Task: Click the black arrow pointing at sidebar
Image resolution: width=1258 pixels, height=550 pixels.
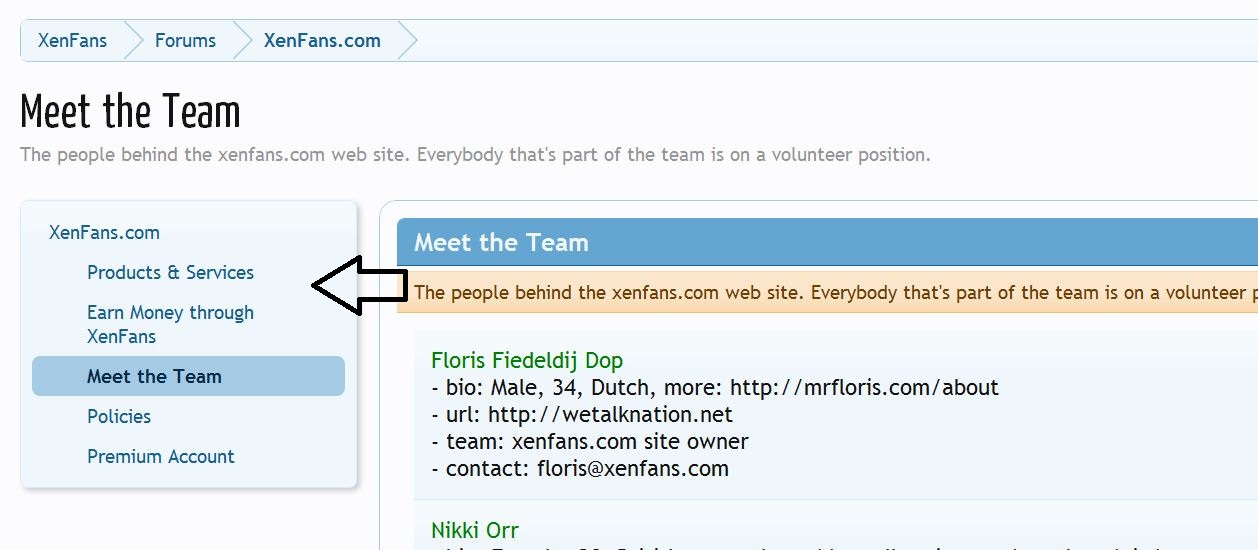Action: point(360,286)
